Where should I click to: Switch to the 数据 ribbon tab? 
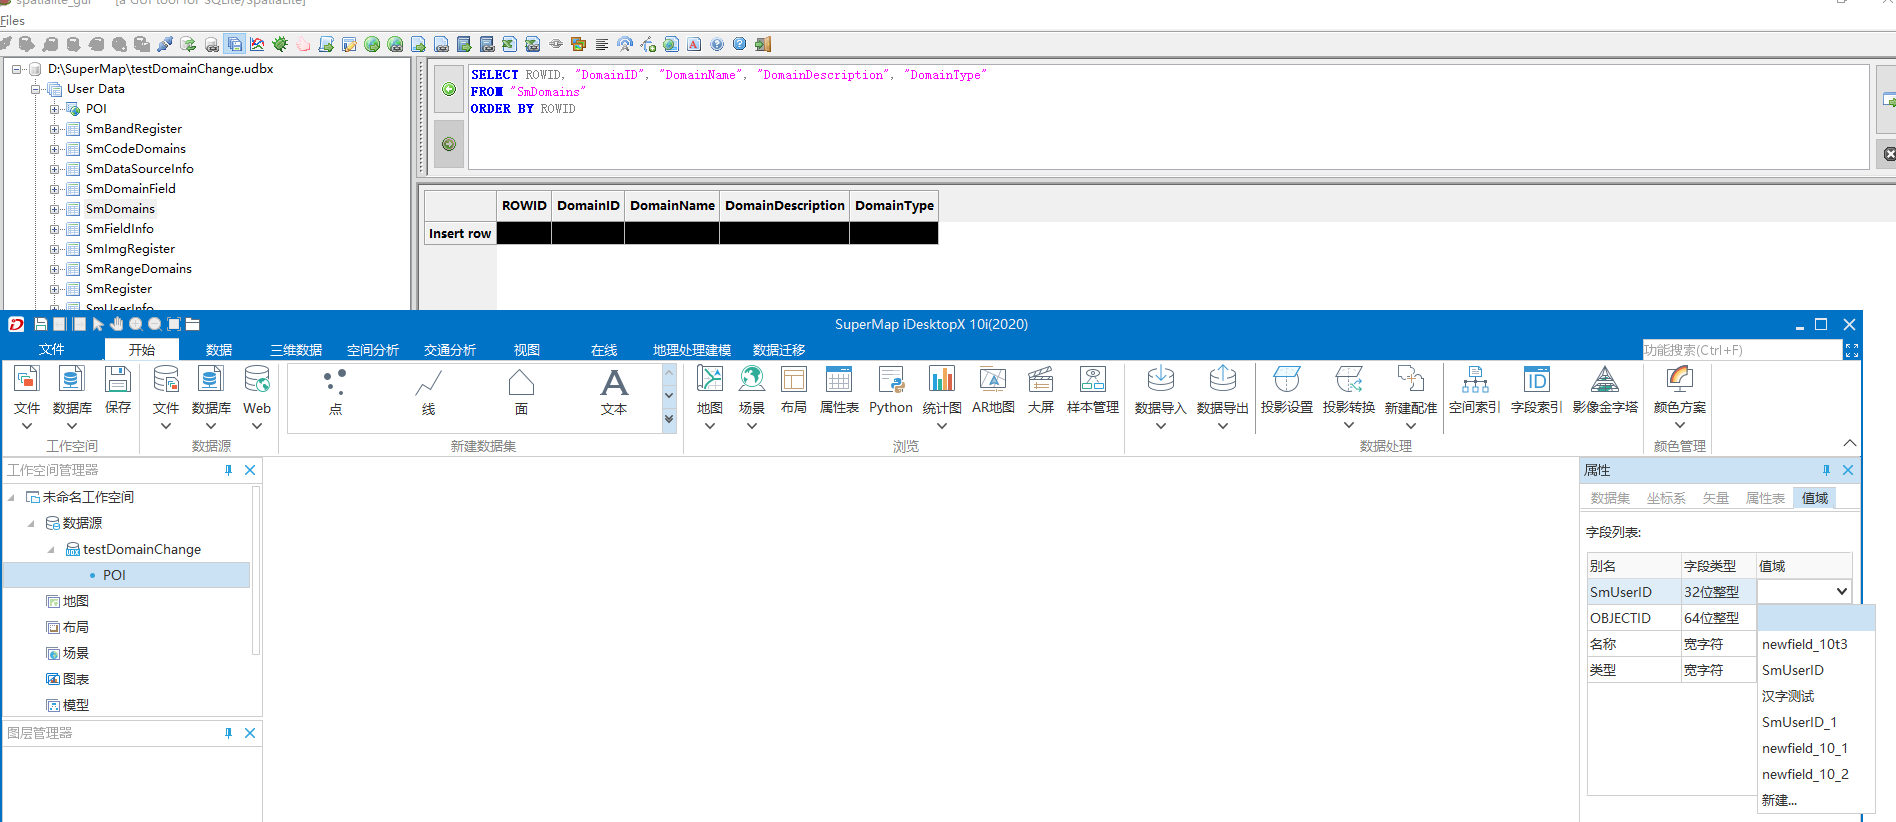point(219,350)
